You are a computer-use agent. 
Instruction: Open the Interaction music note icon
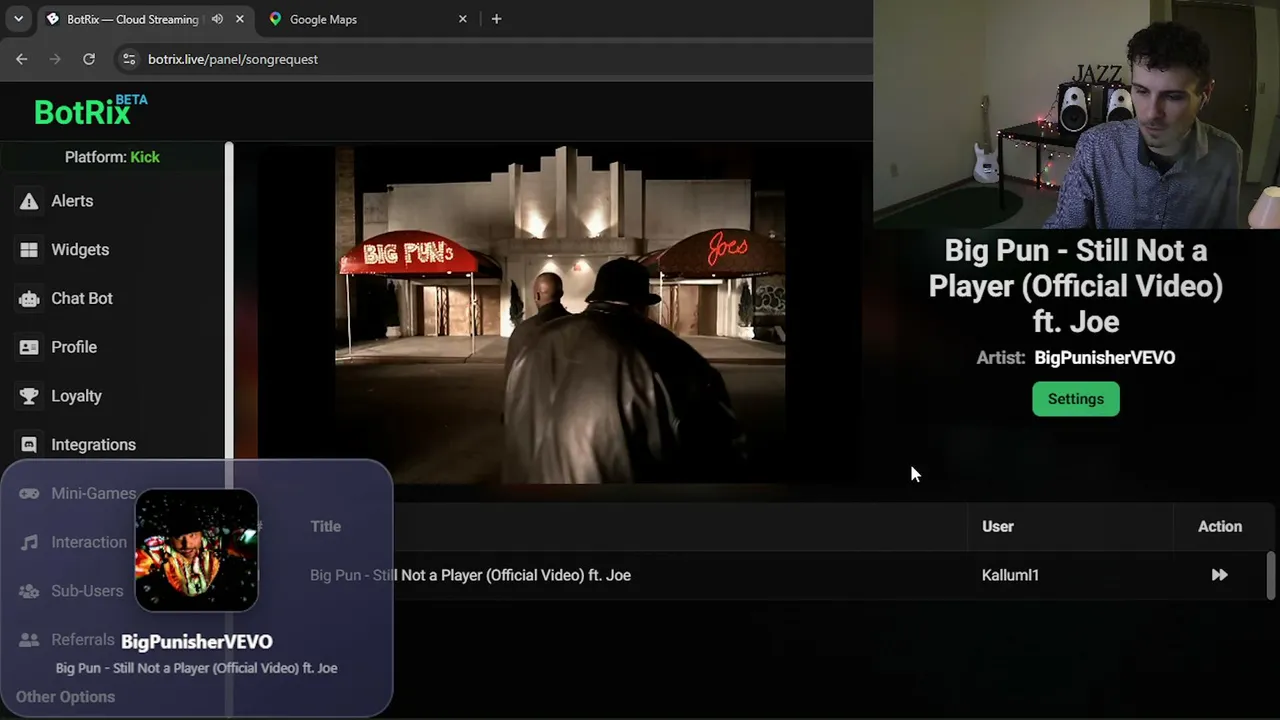pos(29,542)
